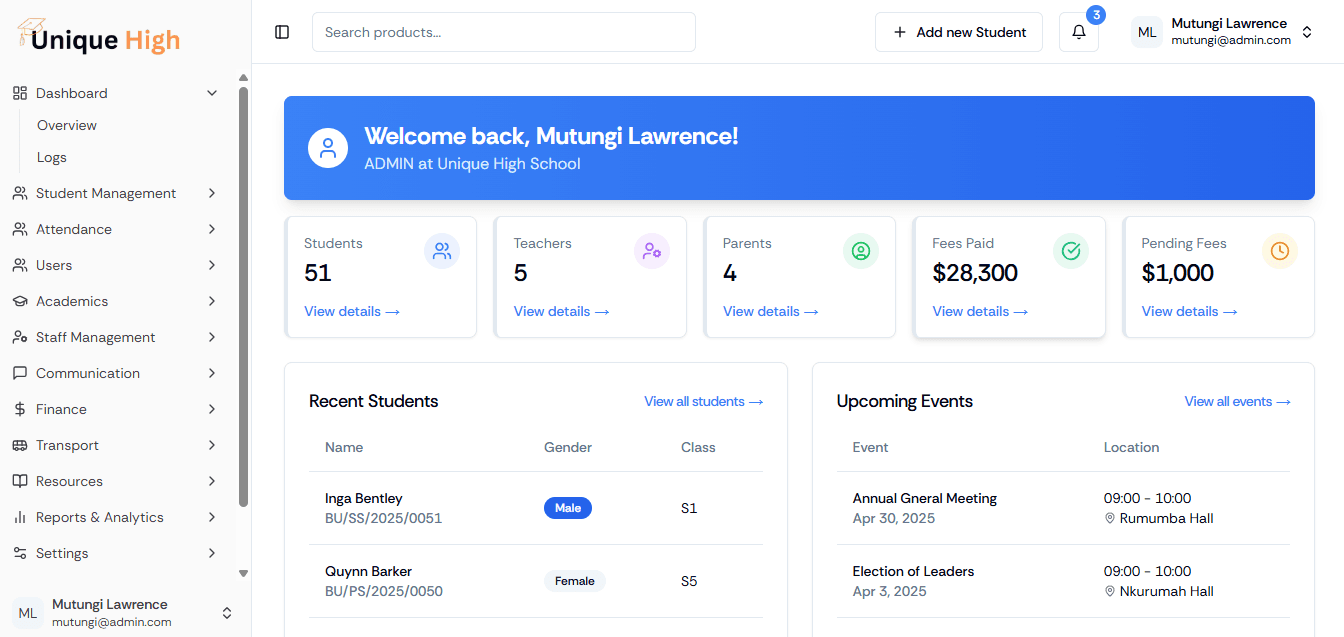
Task: Click the Pending Fees clock icon
Action: point(1280,251)
